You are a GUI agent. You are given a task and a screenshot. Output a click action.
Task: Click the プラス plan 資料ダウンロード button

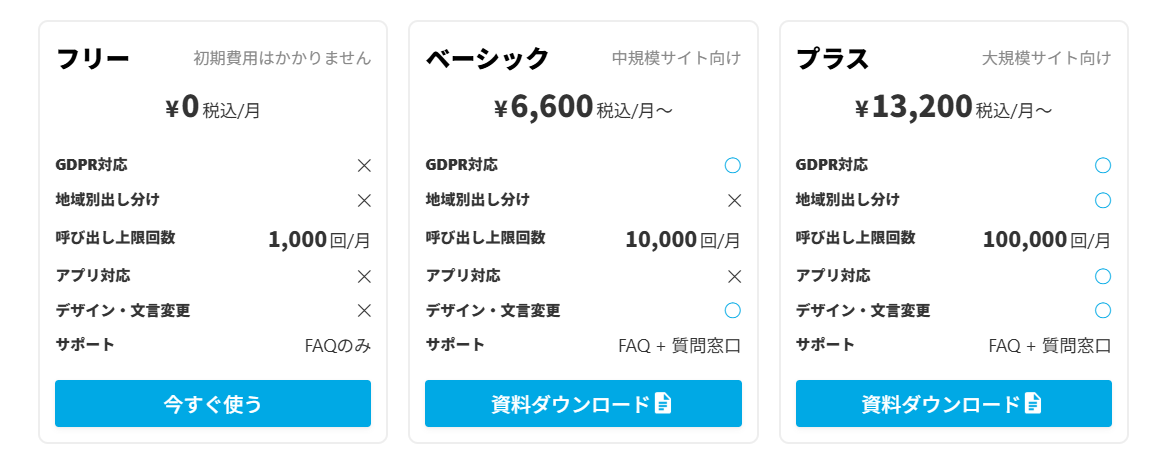(x=953, y=404)
